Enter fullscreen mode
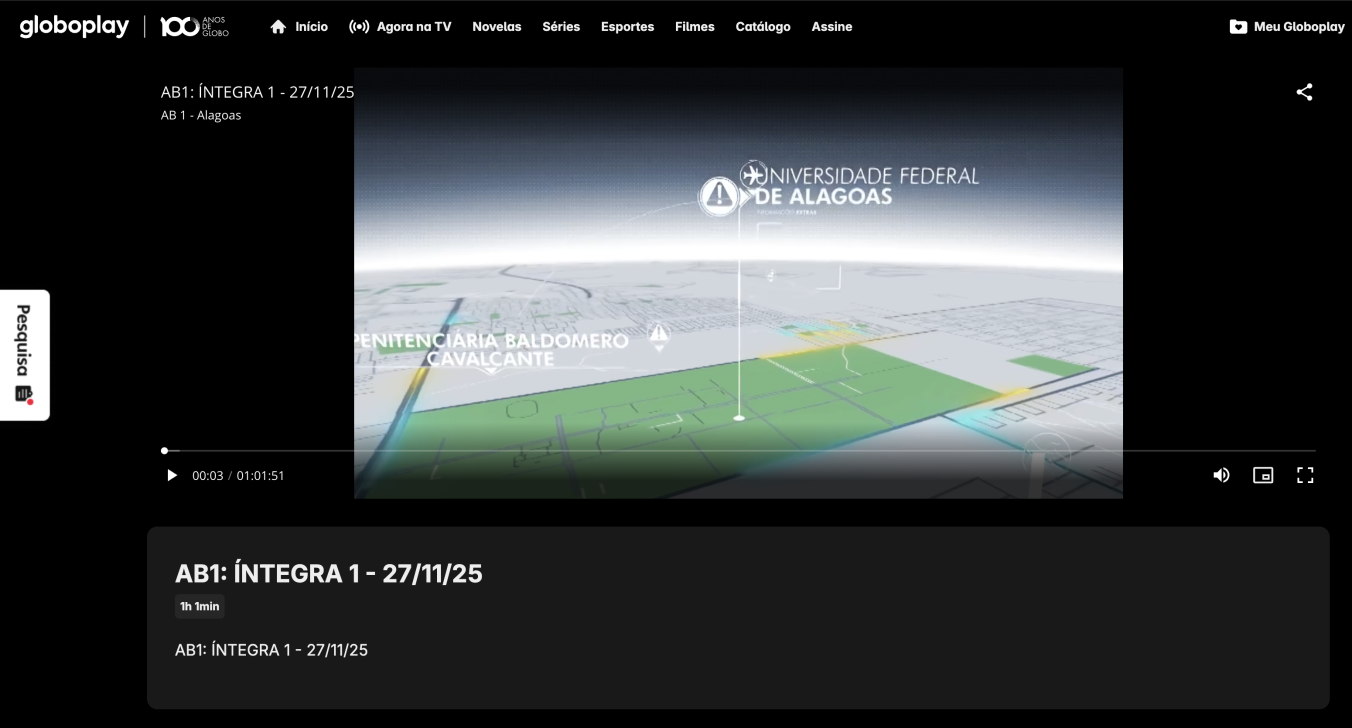 (1305, 475)
